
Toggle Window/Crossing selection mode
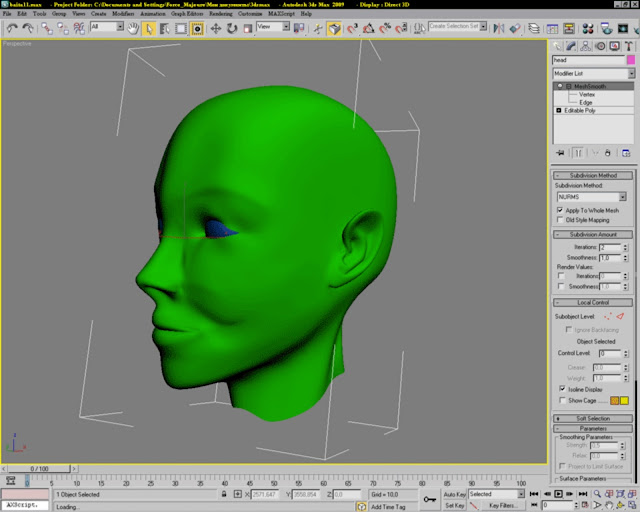pyautogui.click(x=197, y=29)
